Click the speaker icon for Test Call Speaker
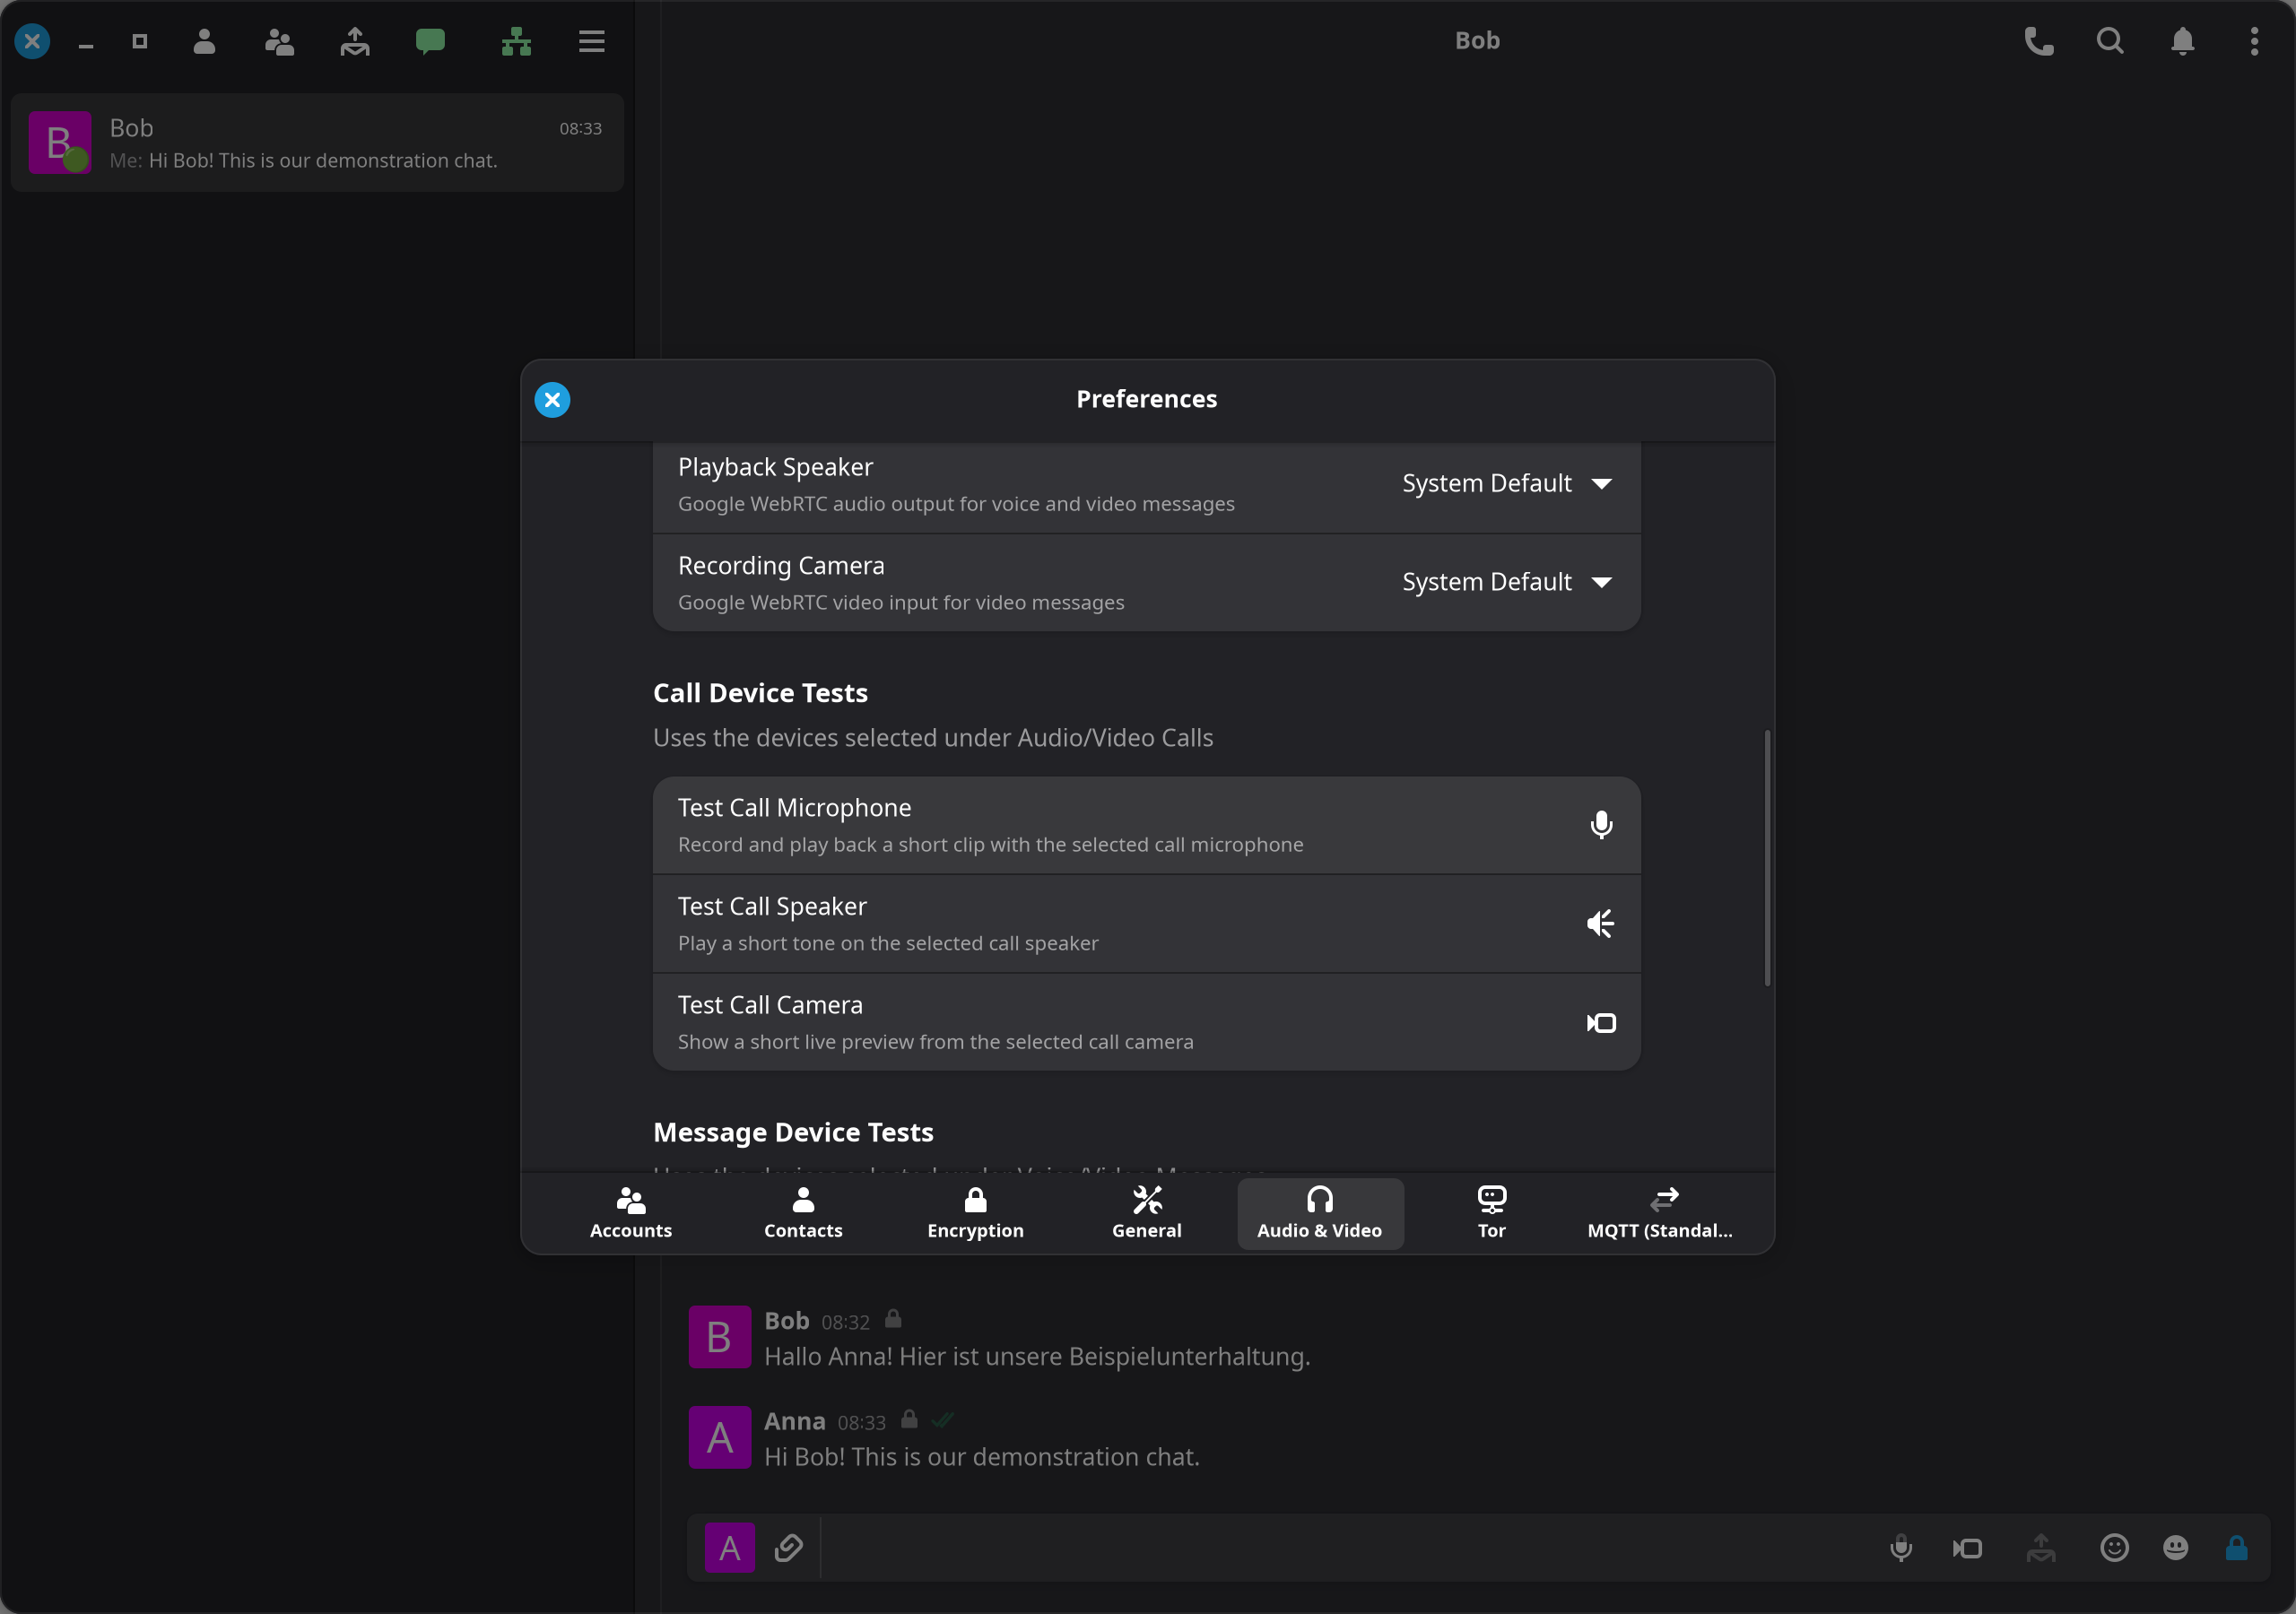Image resolution: width=2296 pixels, height=1614 pixels. tap(1601, 923)
